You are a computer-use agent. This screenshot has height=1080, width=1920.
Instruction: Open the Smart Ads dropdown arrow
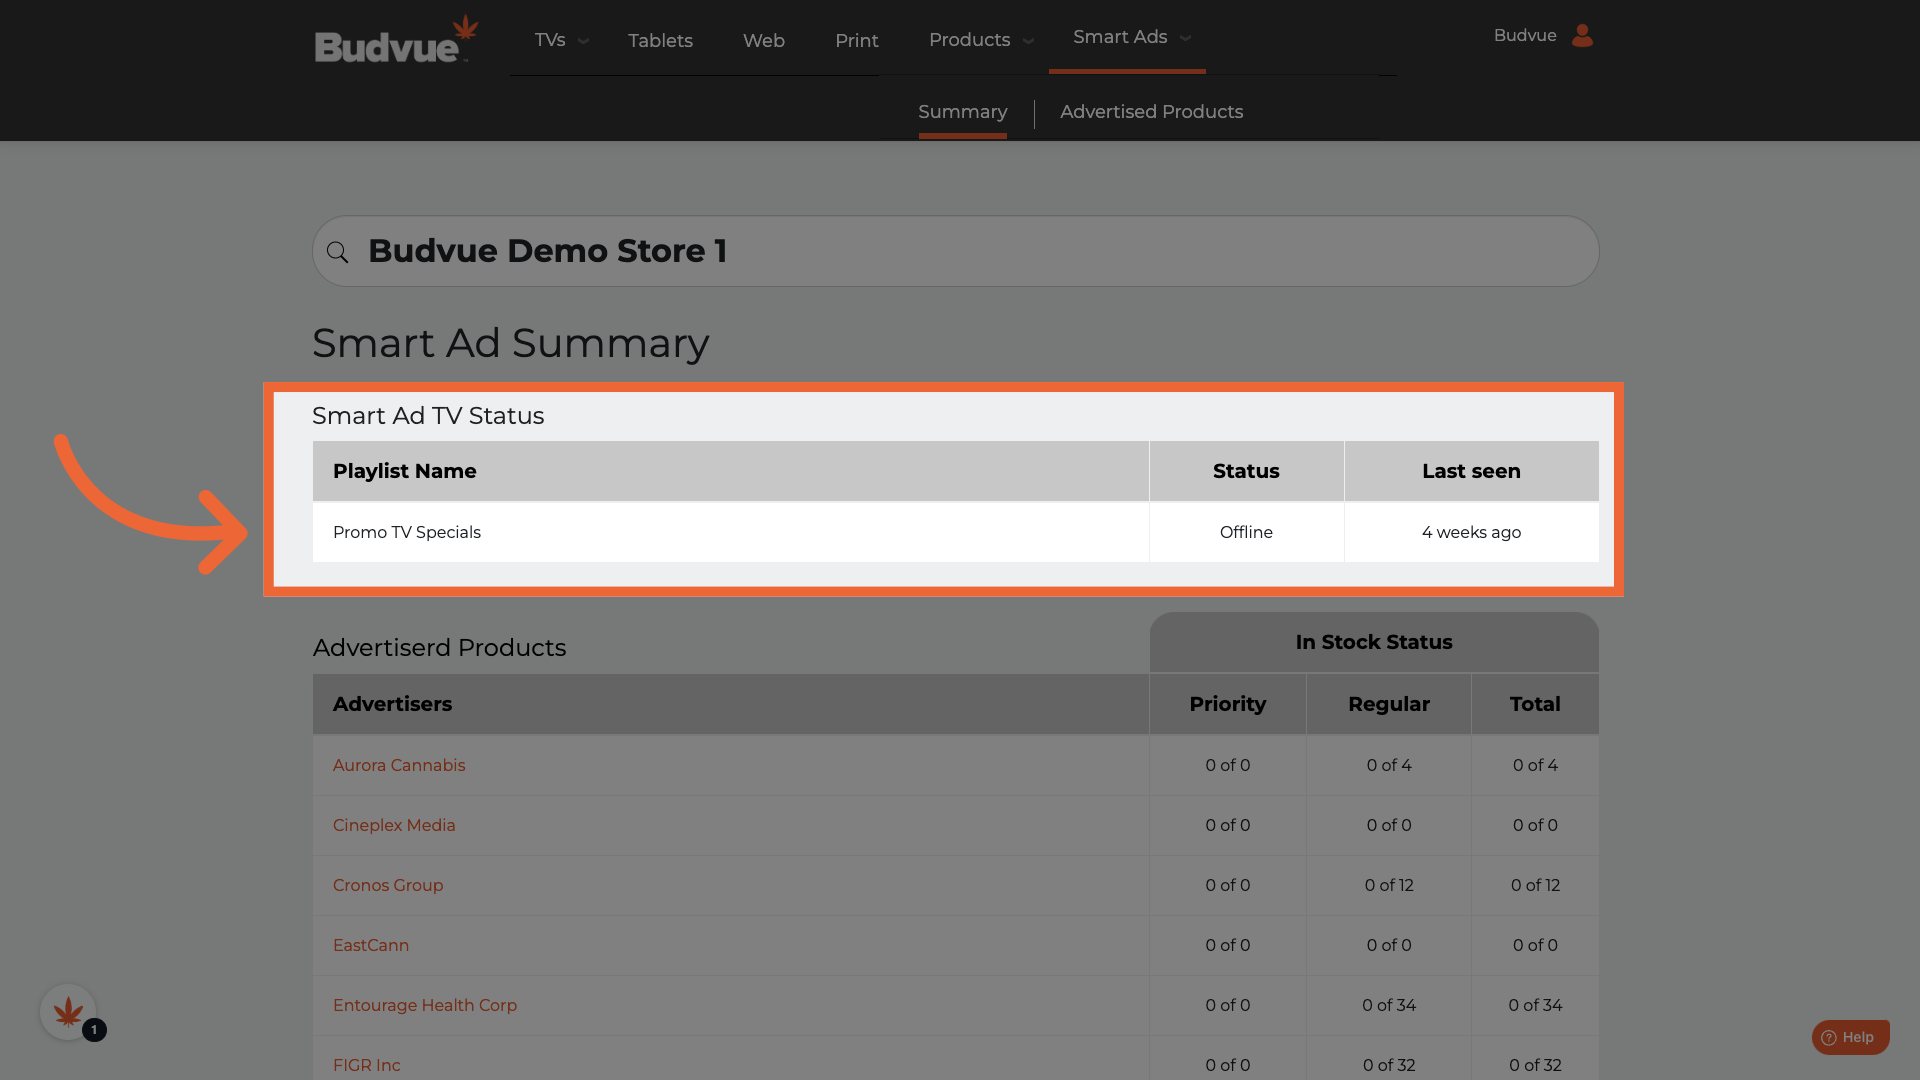pos(1186,38)
